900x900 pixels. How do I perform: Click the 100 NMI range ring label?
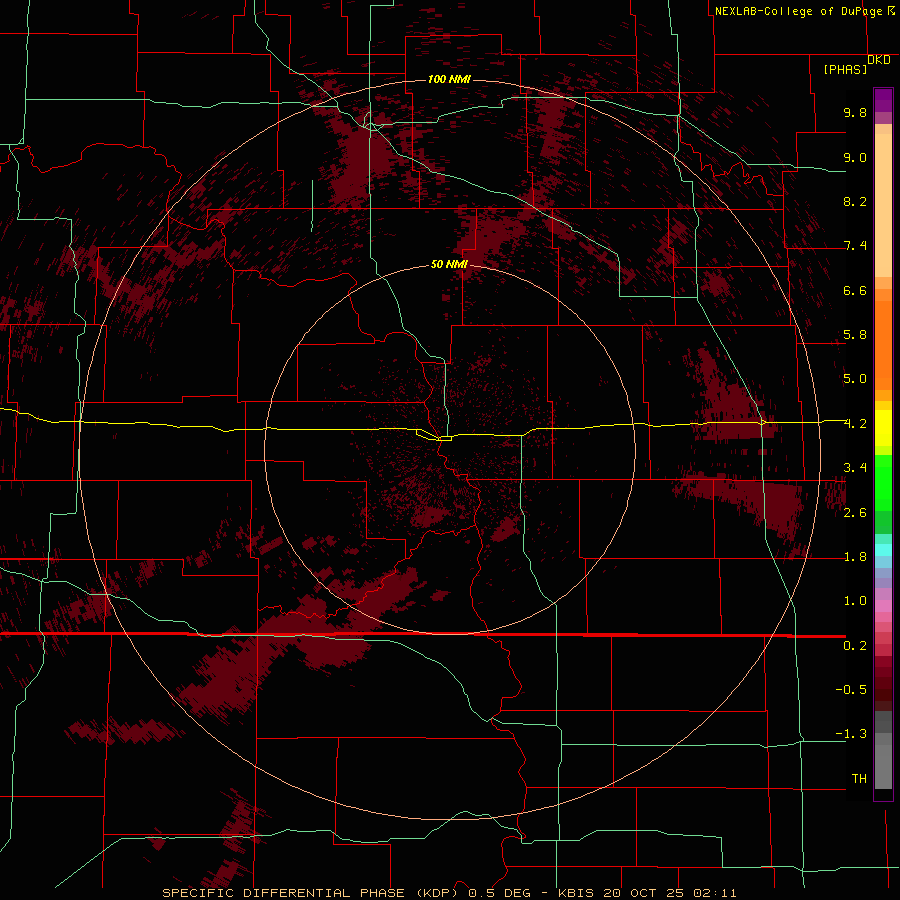pyautogui.click(x=449, y=79)
